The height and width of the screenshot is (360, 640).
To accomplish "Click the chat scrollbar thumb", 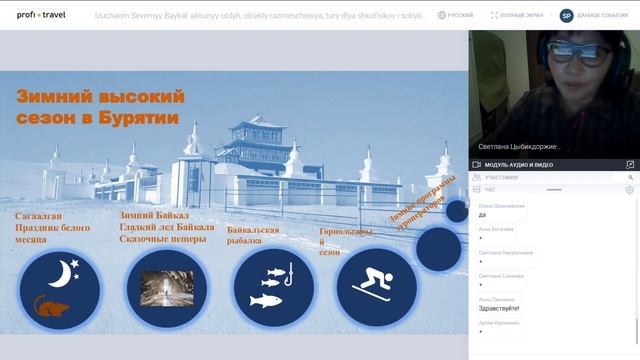I will point(637,330).
